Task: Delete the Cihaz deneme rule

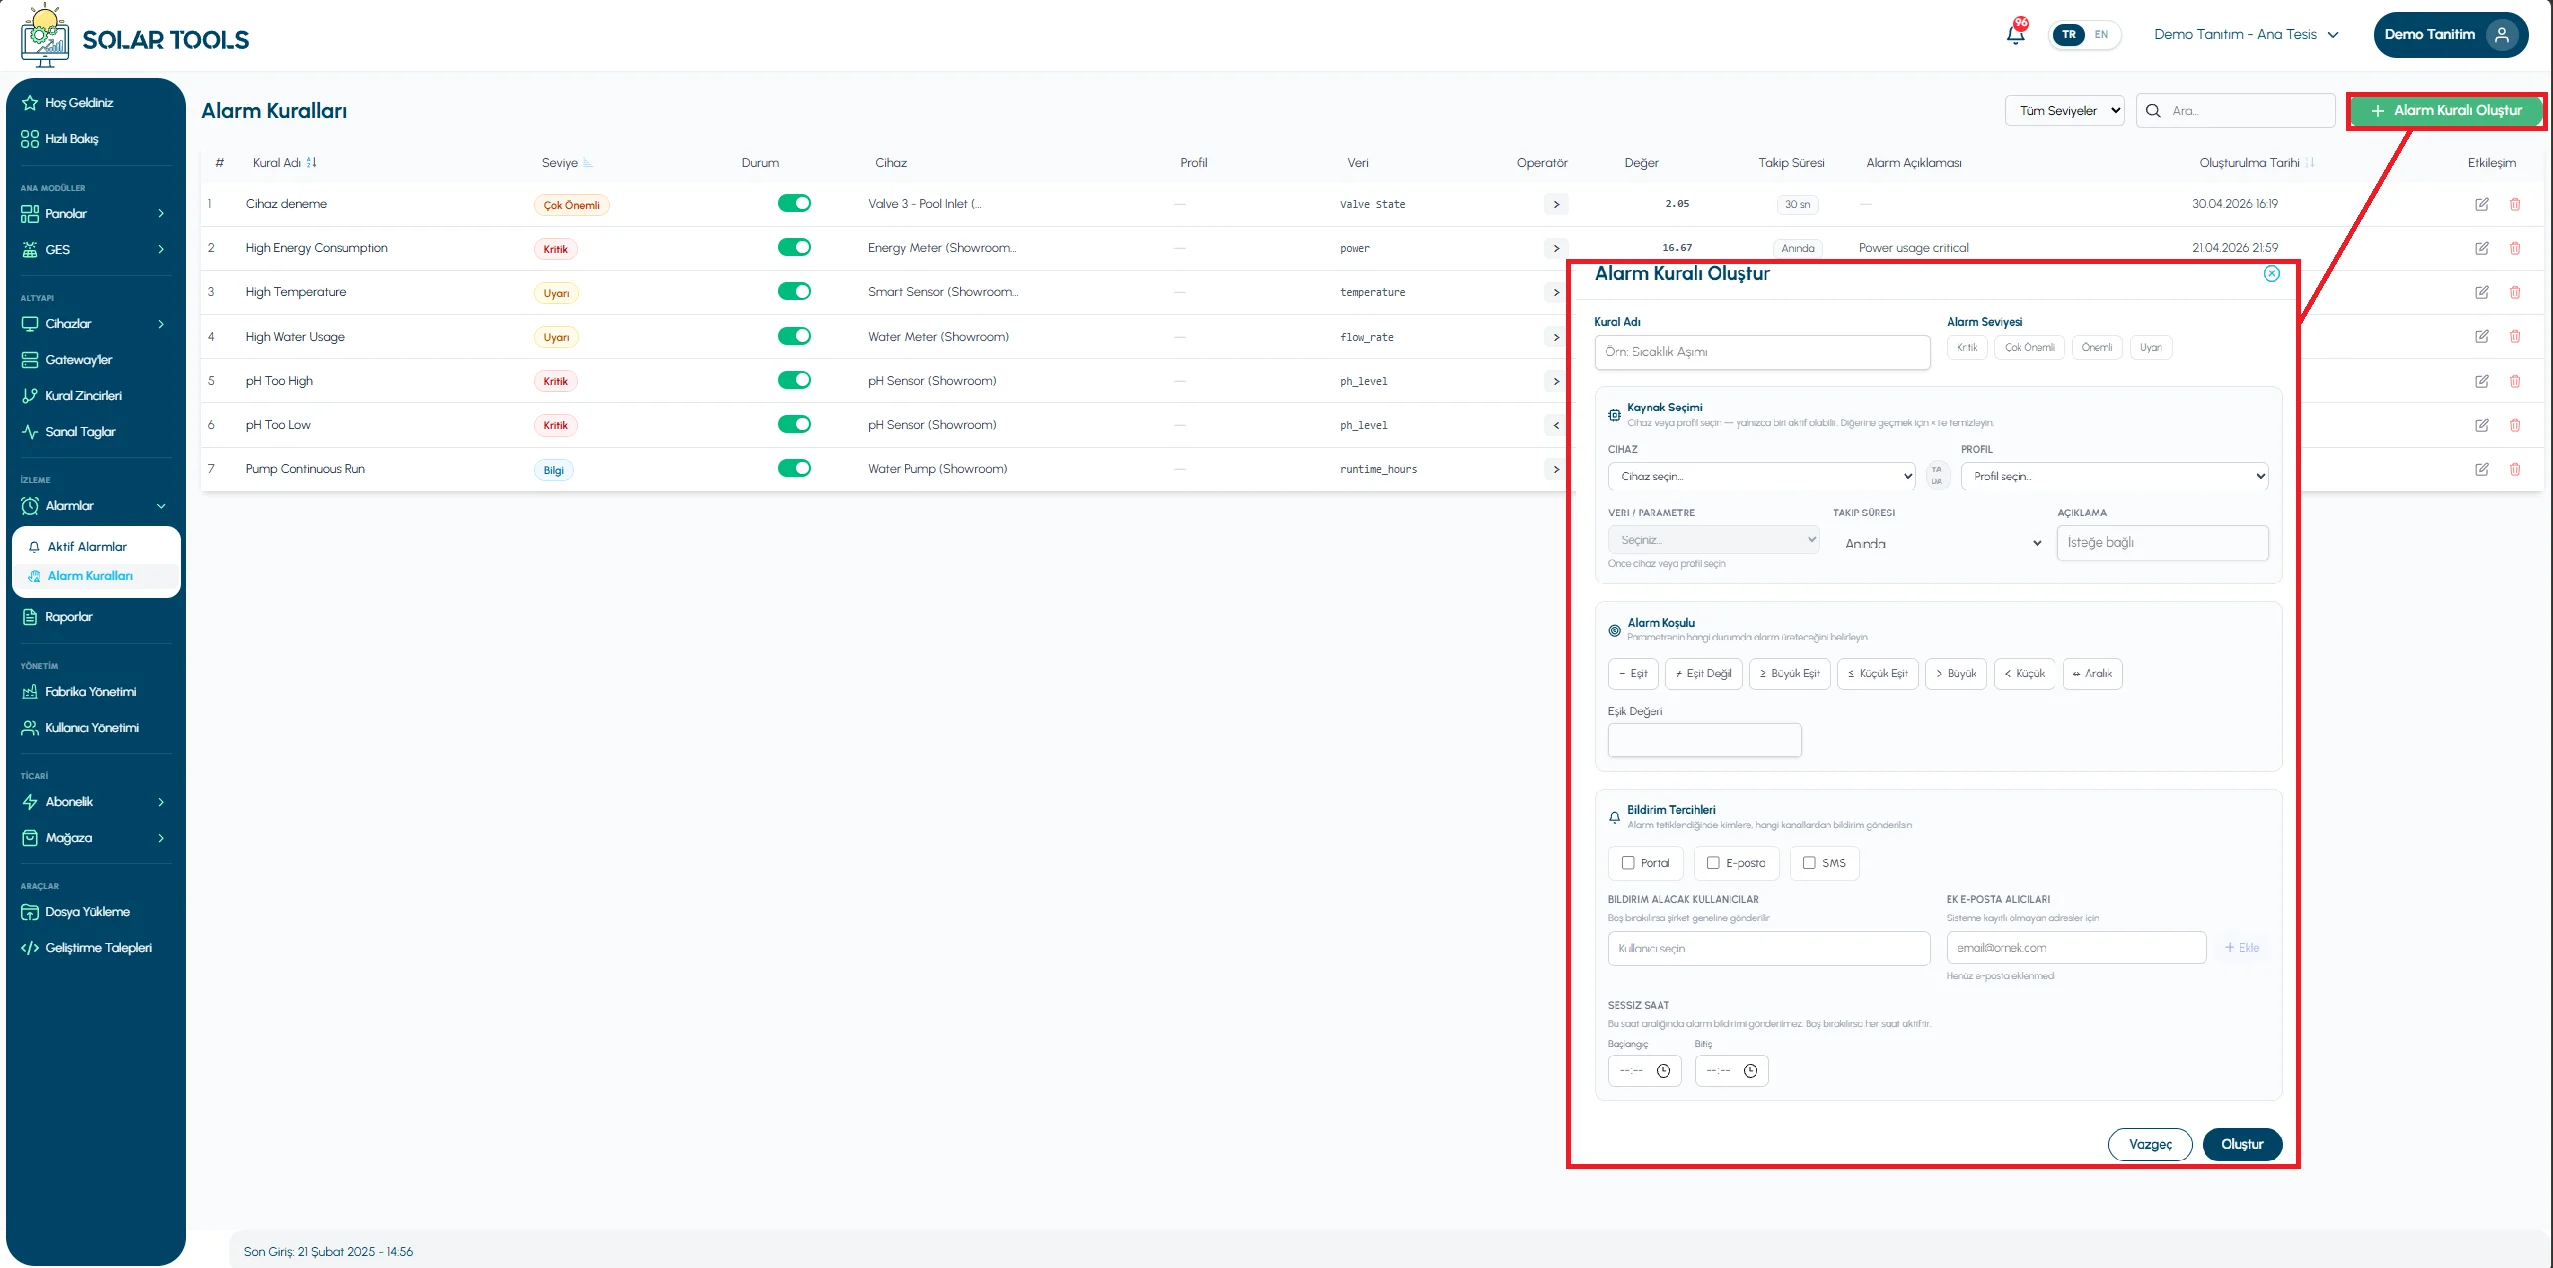Action: [2514, 204]
